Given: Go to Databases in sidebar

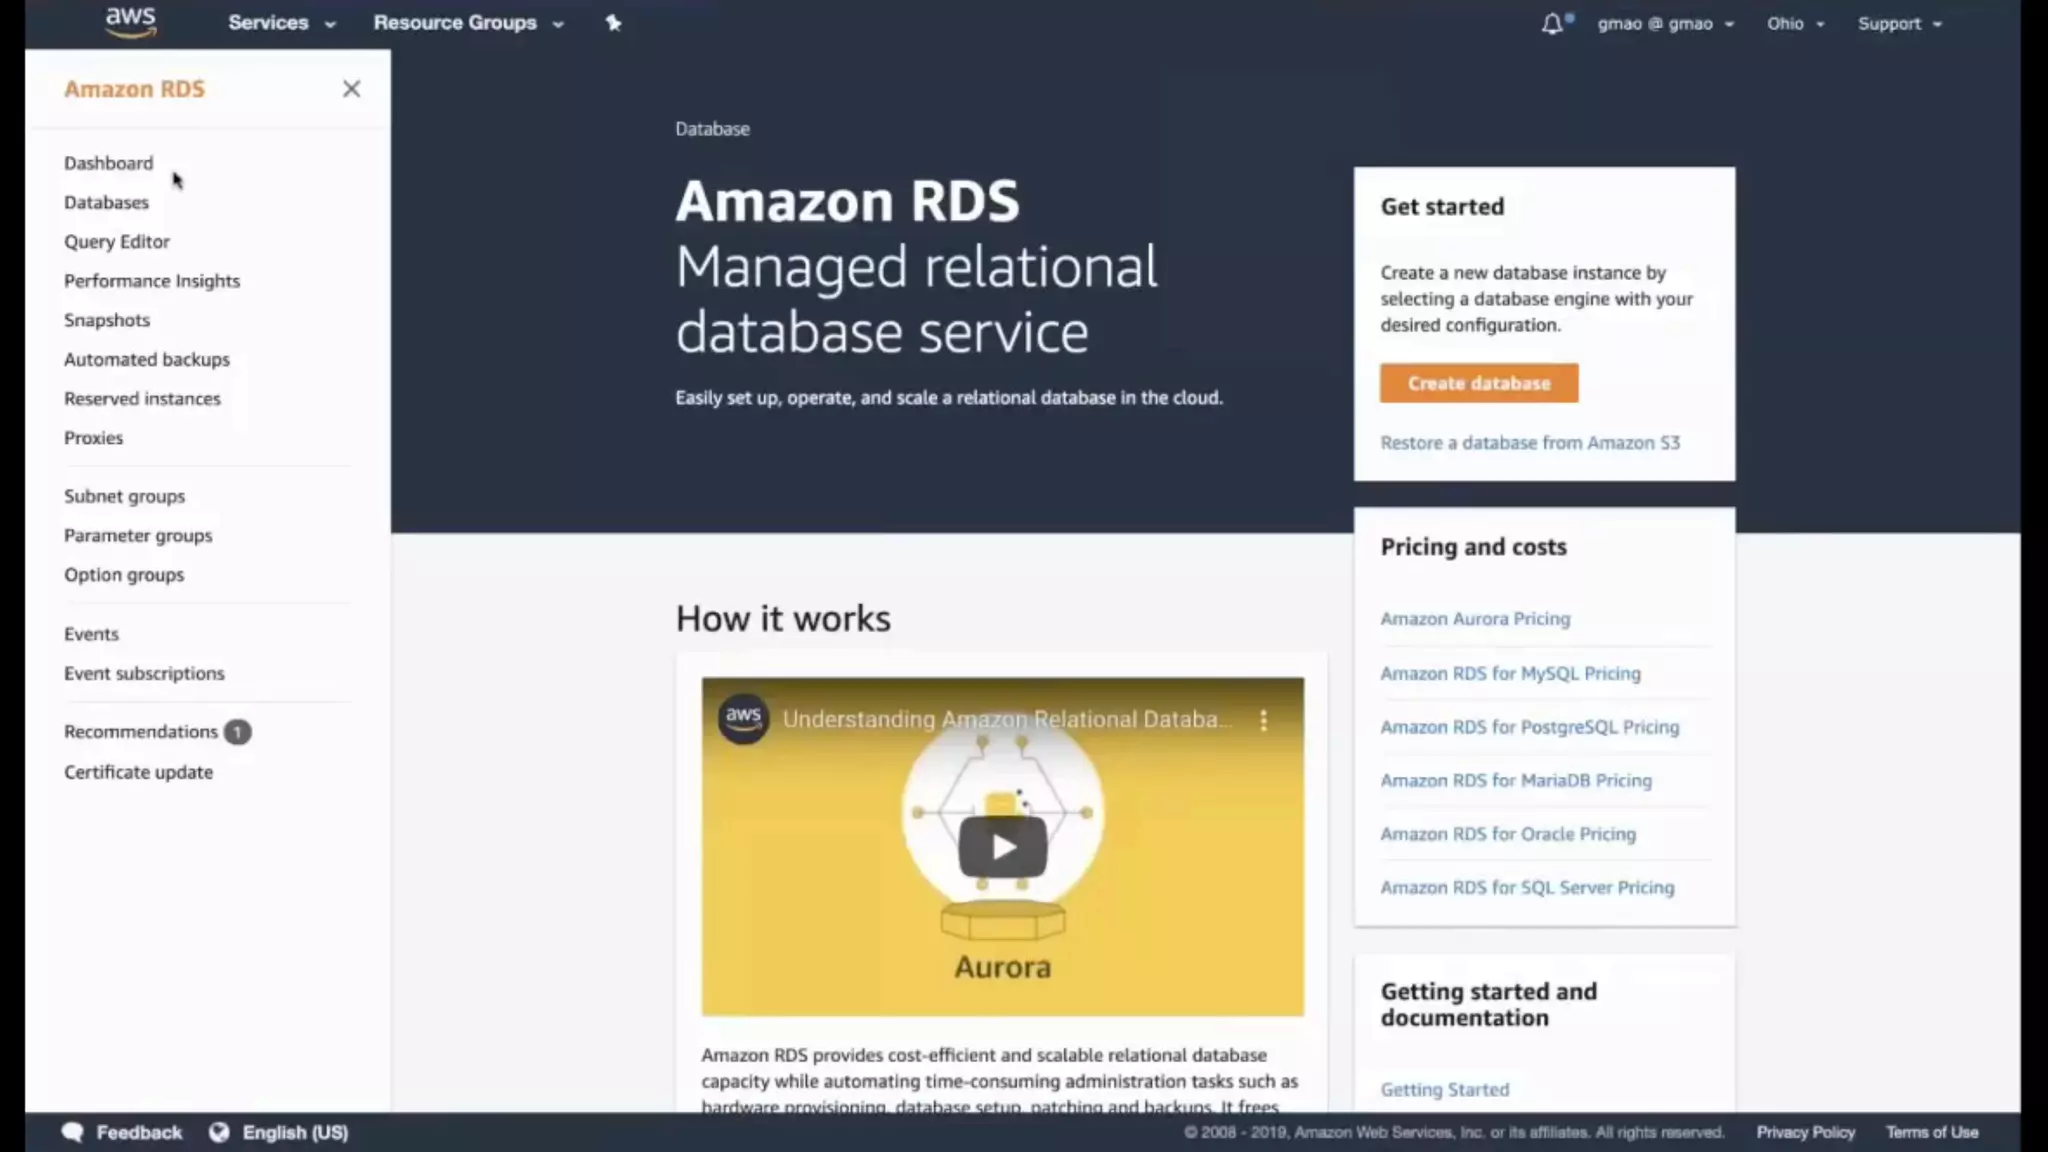Looking at the screenshot, I should [x=106, y=202].
